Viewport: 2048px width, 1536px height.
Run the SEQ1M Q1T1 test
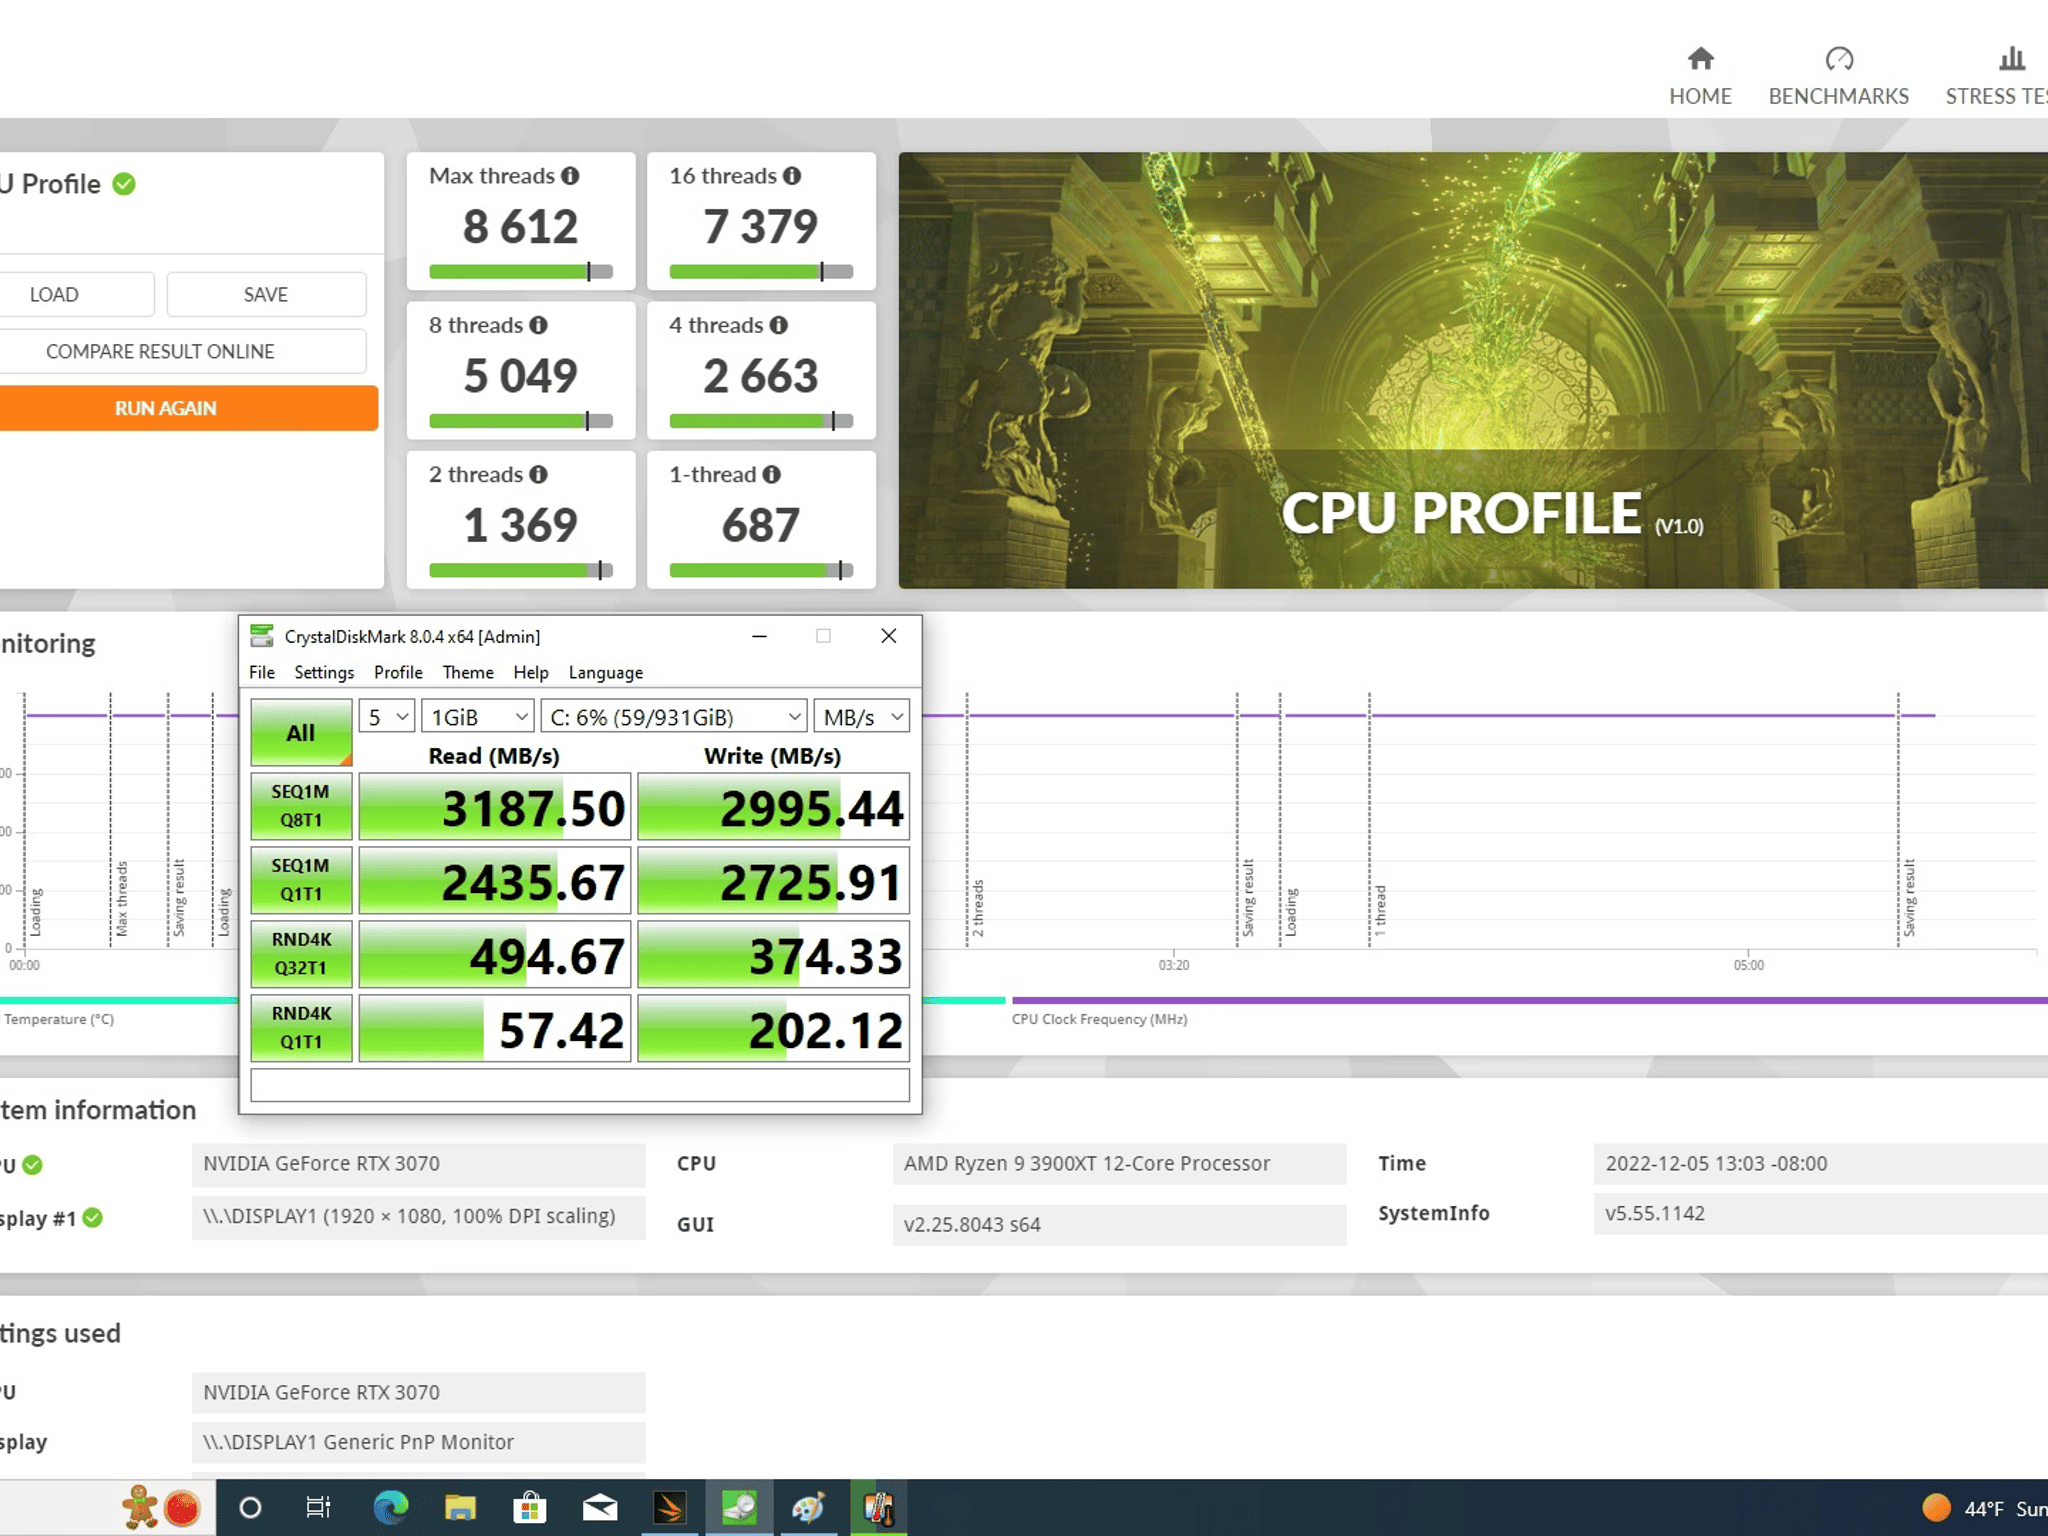point(301,880)
